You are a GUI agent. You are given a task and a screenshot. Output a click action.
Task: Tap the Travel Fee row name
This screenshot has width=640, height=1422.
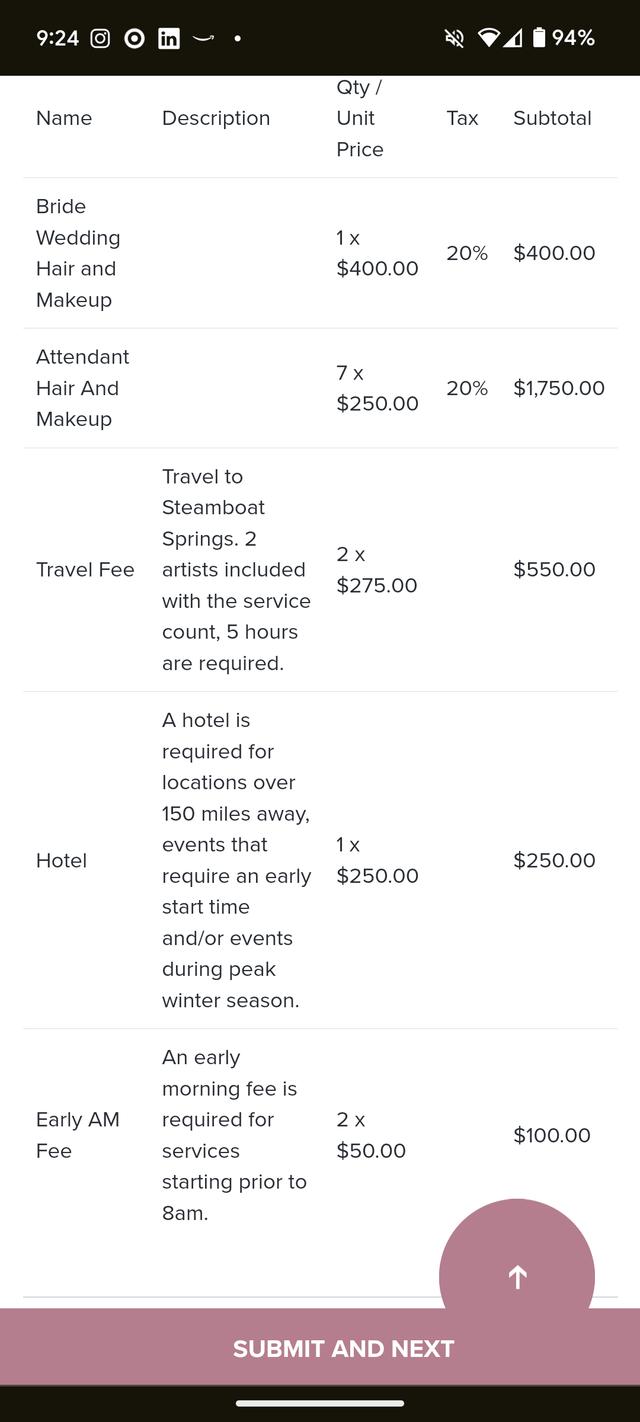pos(85,570)
